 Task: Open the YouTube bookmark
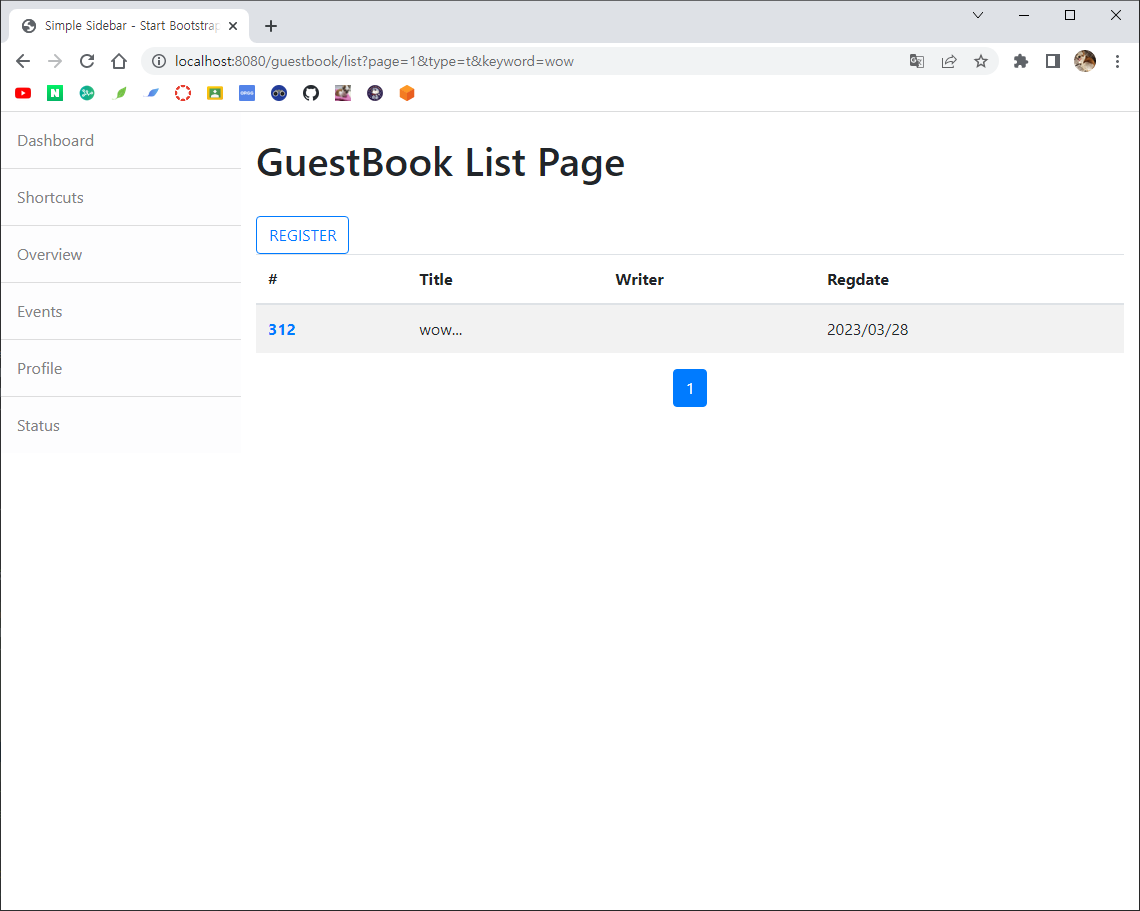23,93
